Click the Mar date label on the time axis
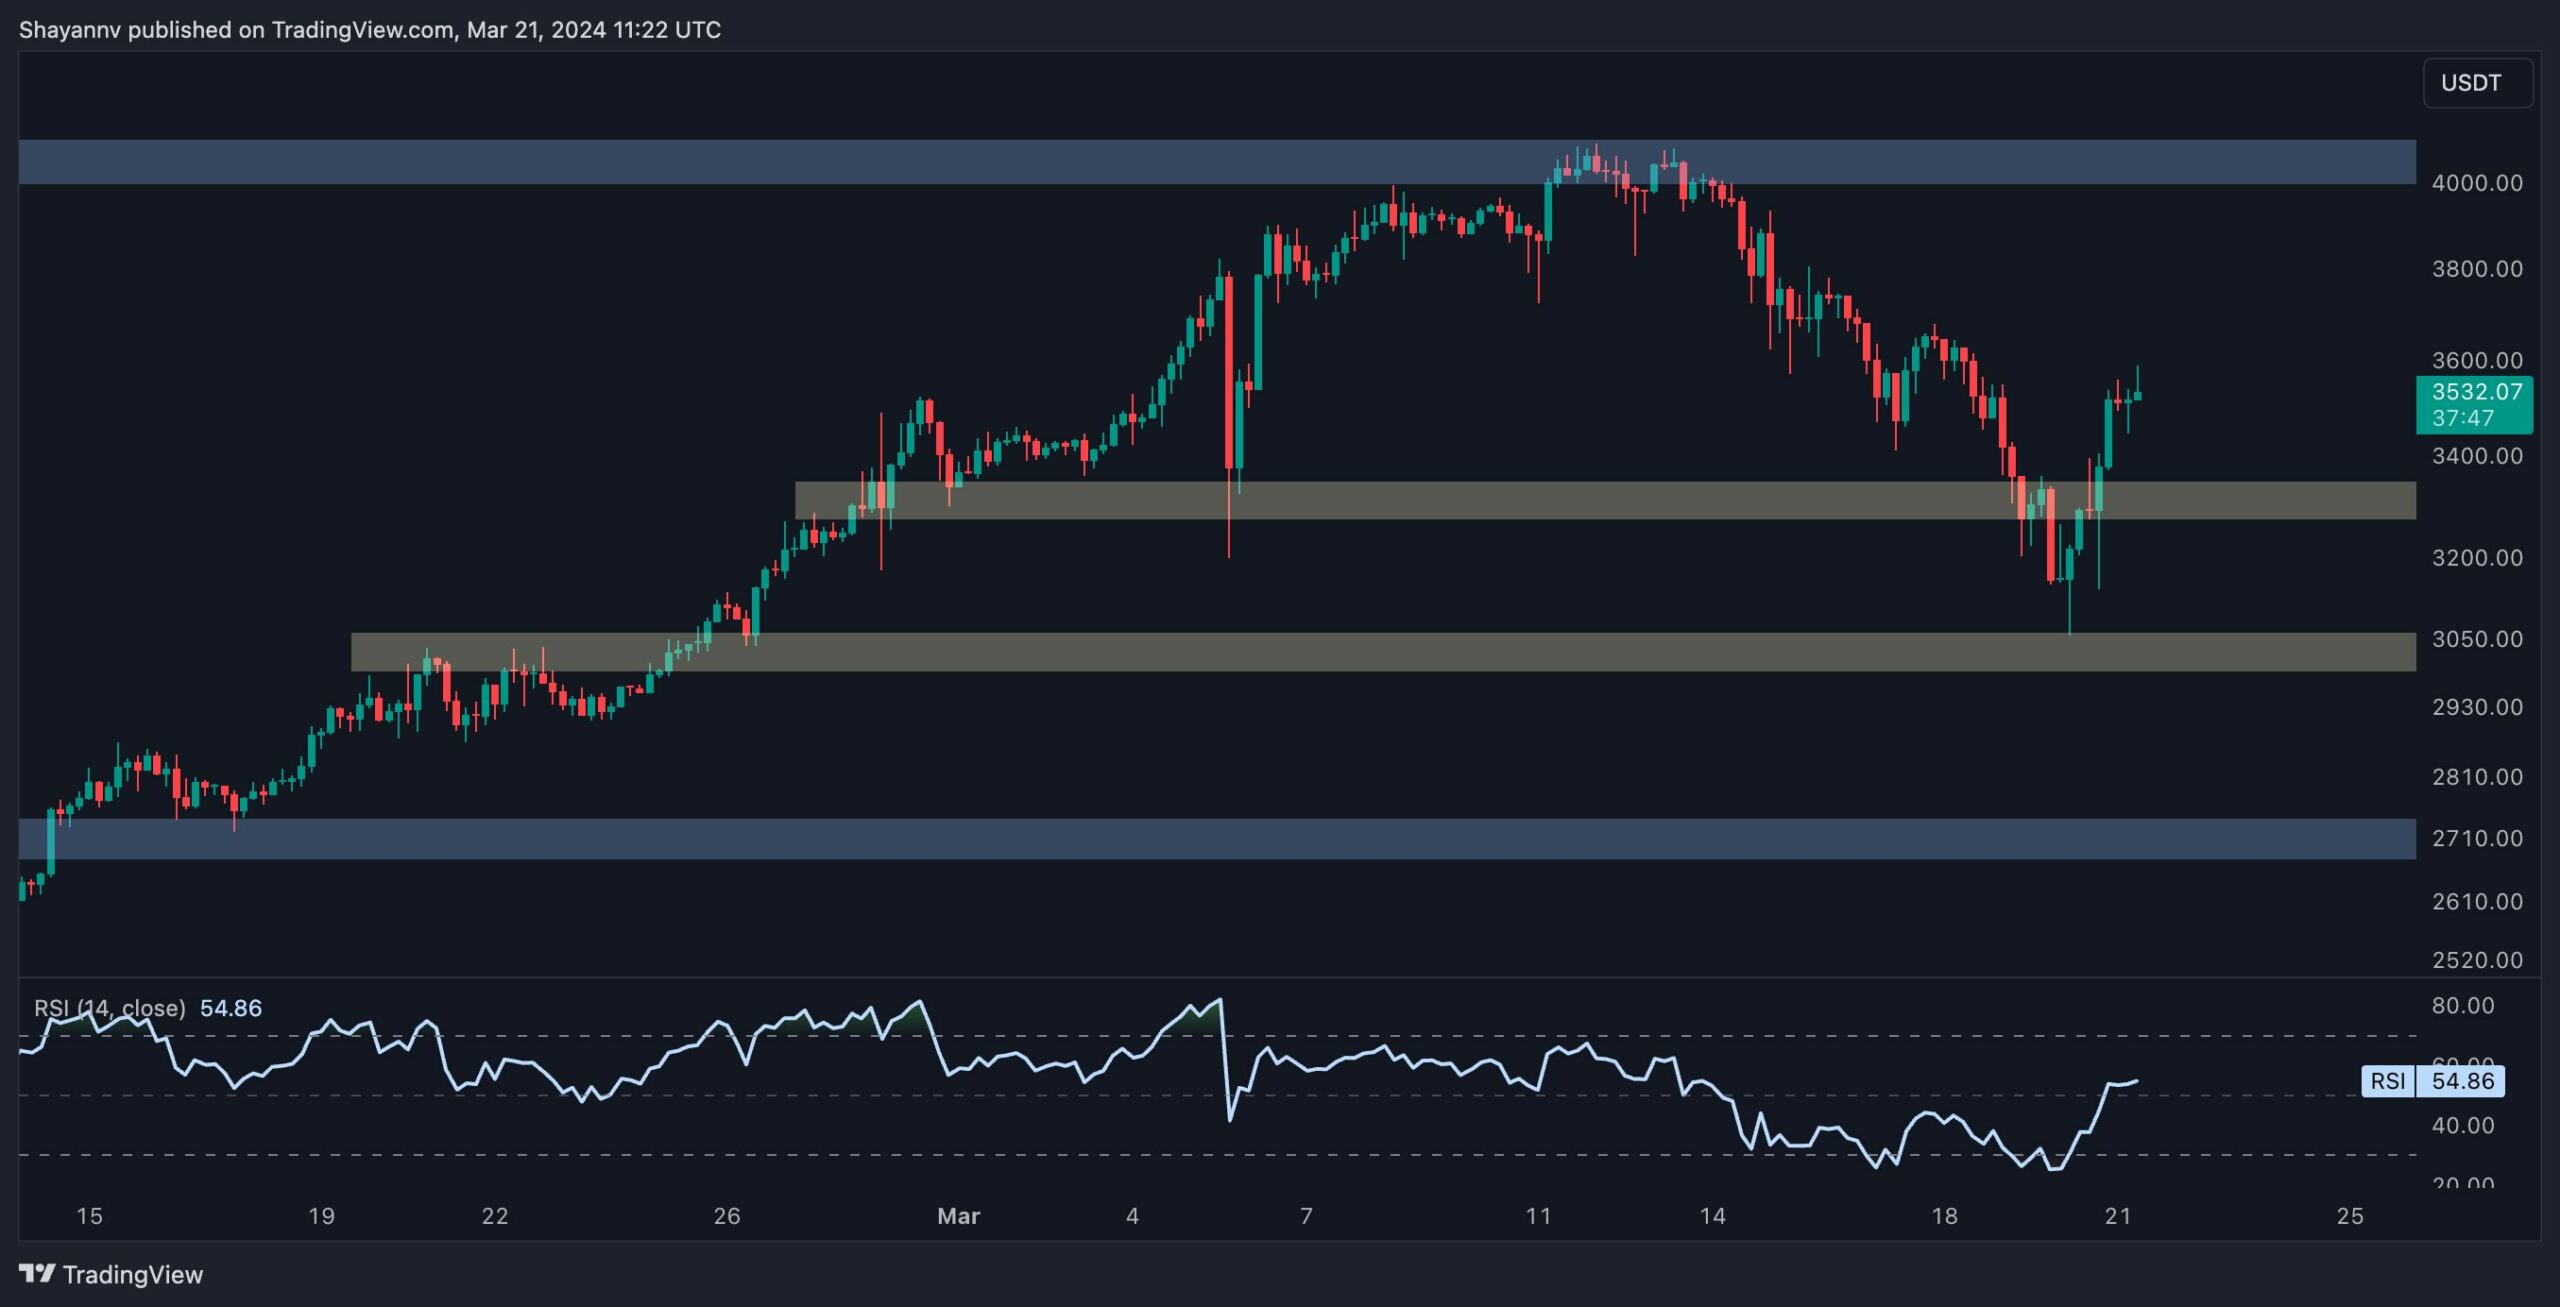Viewport: 2560px width, 1307px height. pos(958,1216)
